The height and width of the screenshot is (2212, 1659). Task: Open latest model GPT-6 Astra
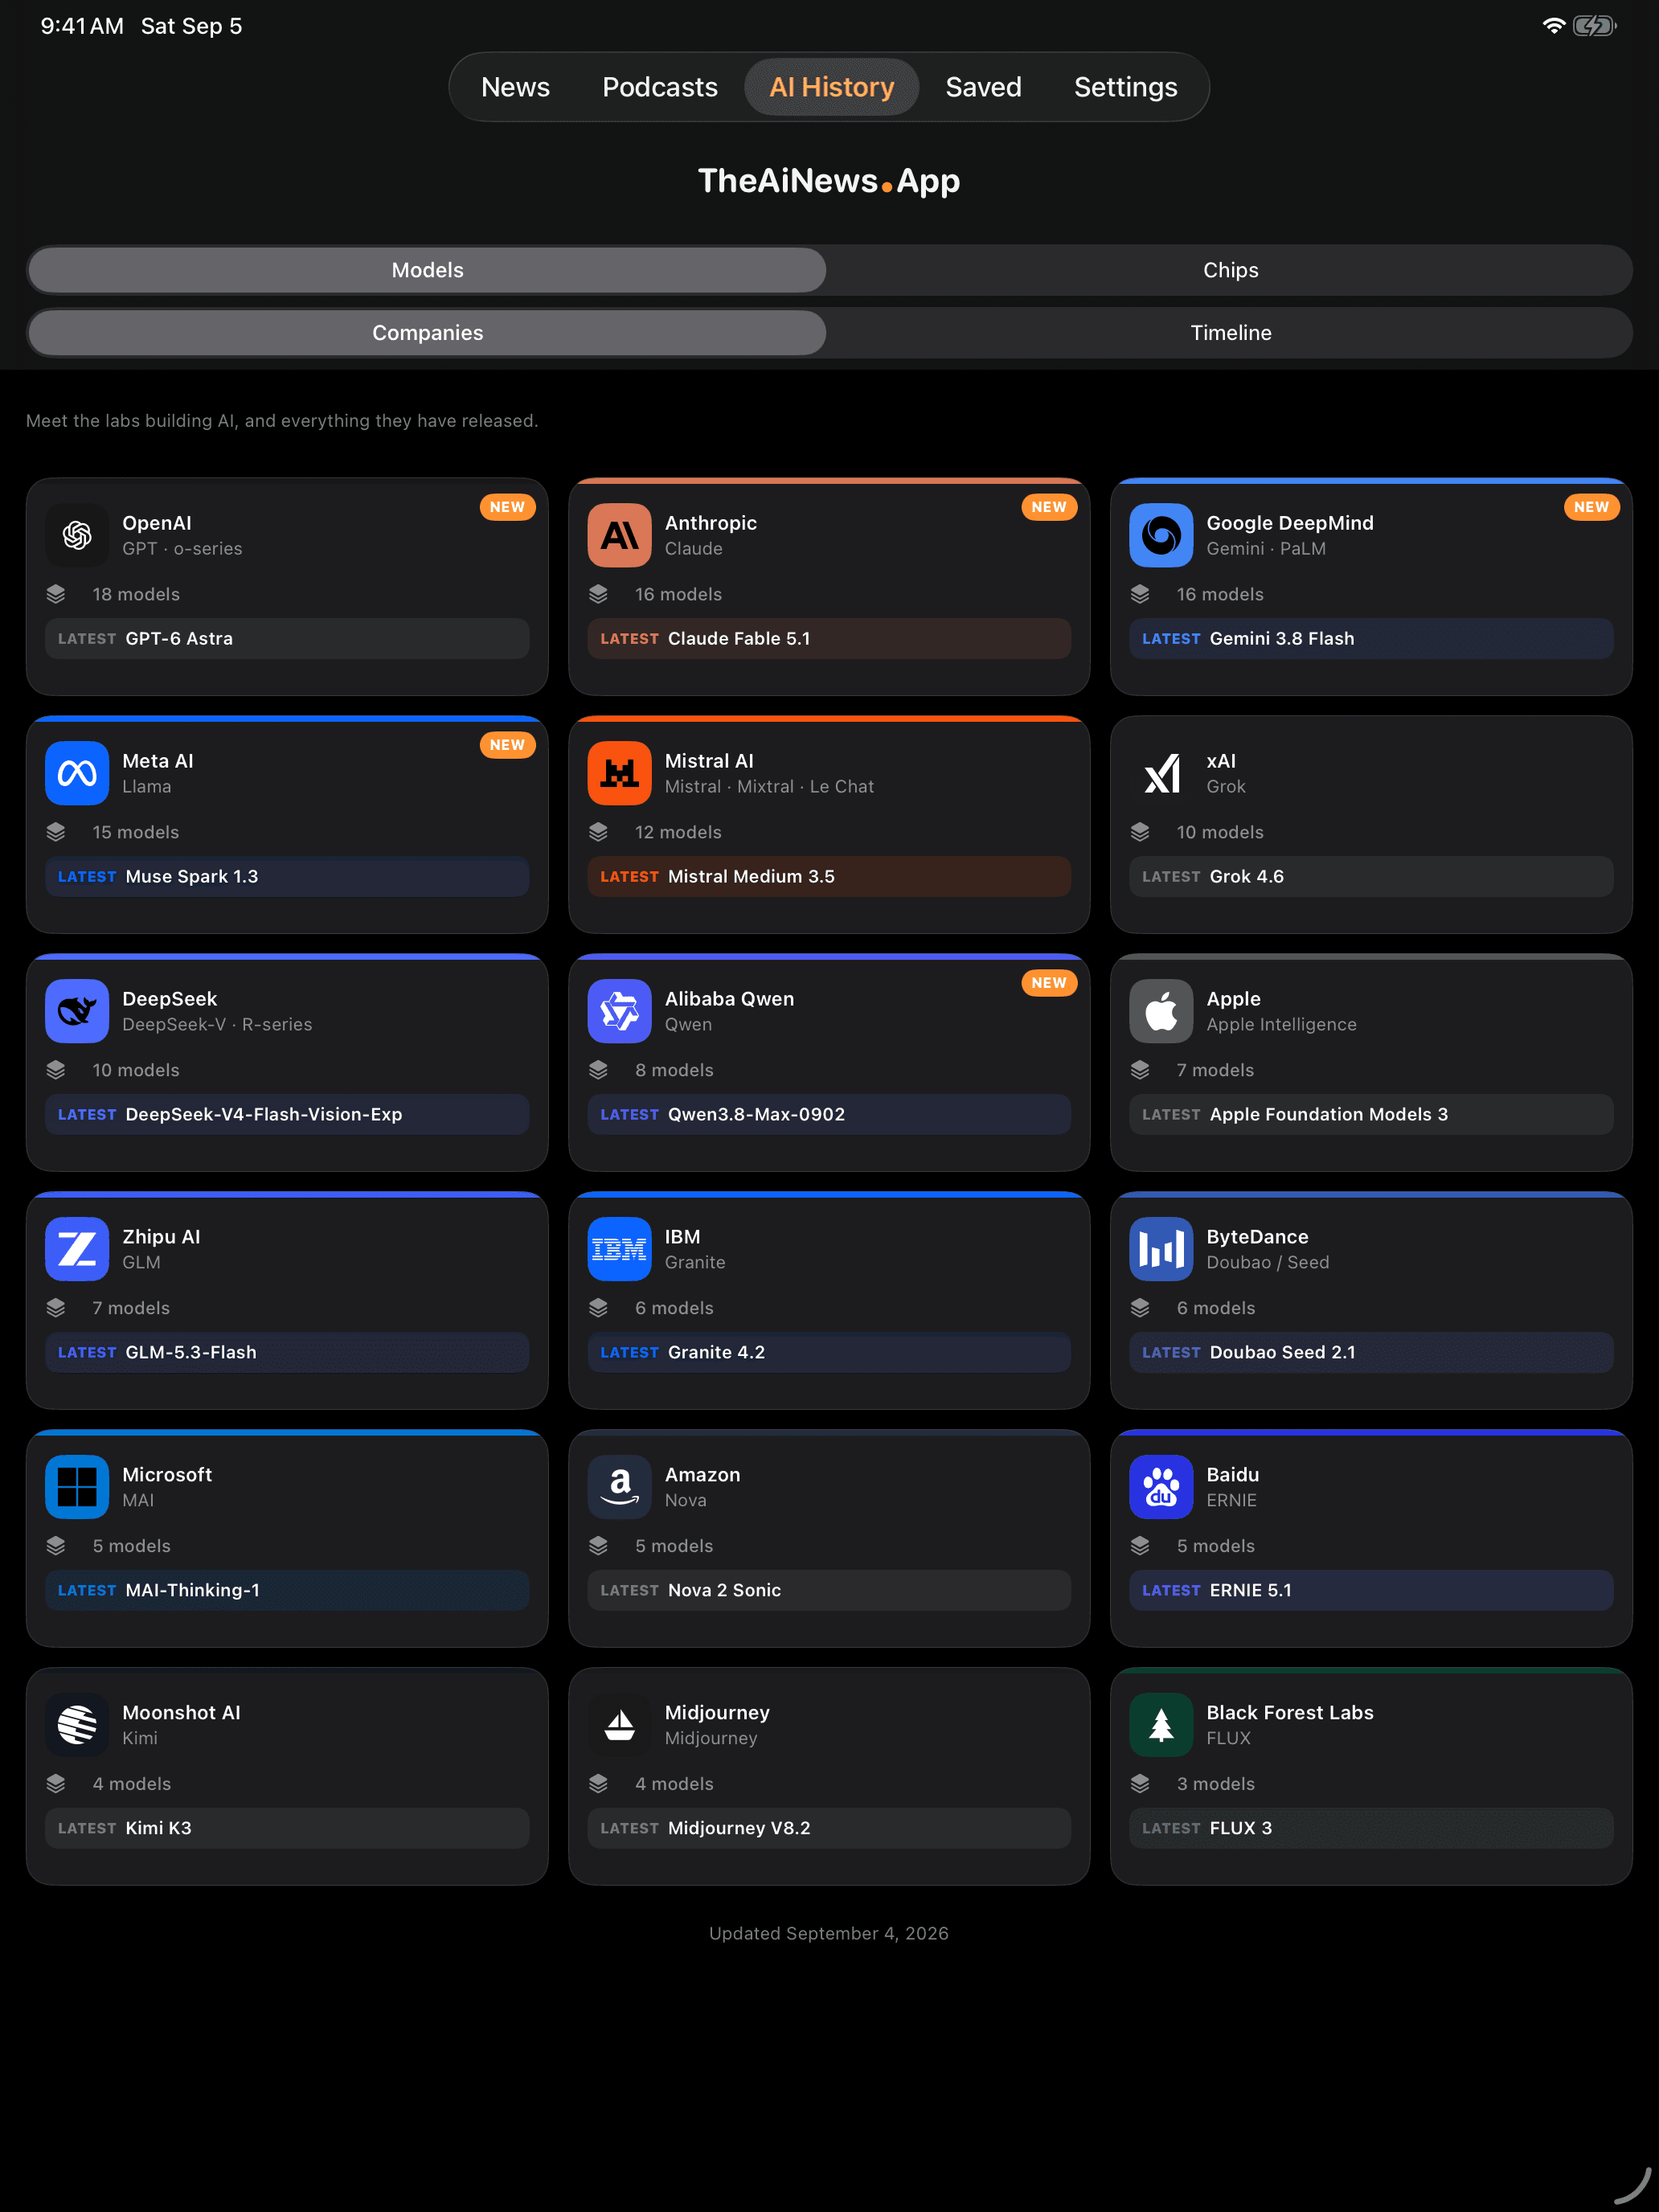(x=287, y=639)
